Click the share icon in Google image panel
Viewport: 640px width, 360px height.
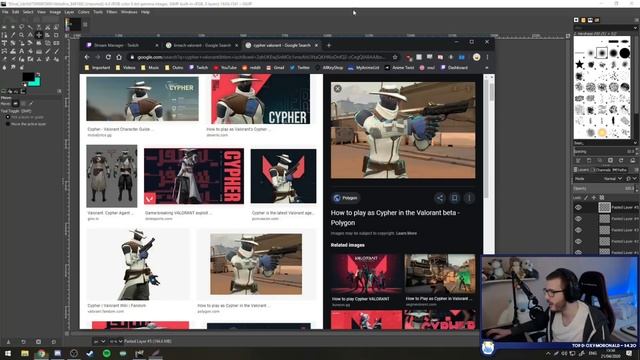[440, 198]
